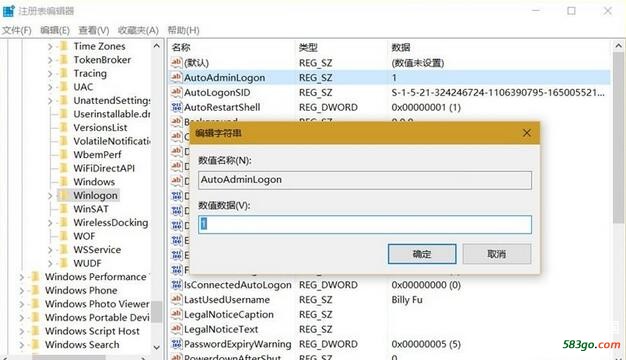Click the Time Zones folder icon
This screenshot has height=360, width=626.
(63, 46)
